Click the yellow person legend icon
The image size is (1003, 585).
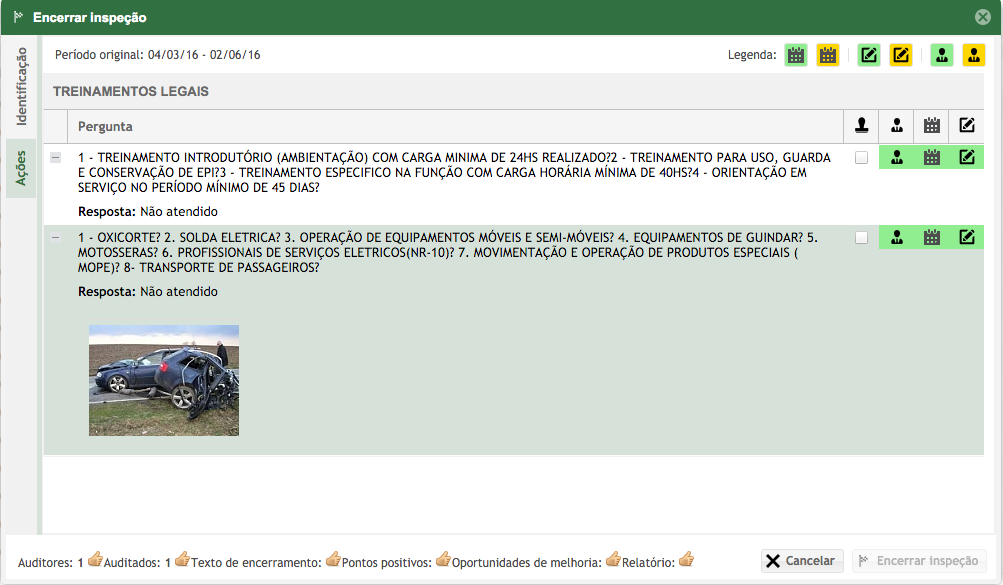click(974, 56)
